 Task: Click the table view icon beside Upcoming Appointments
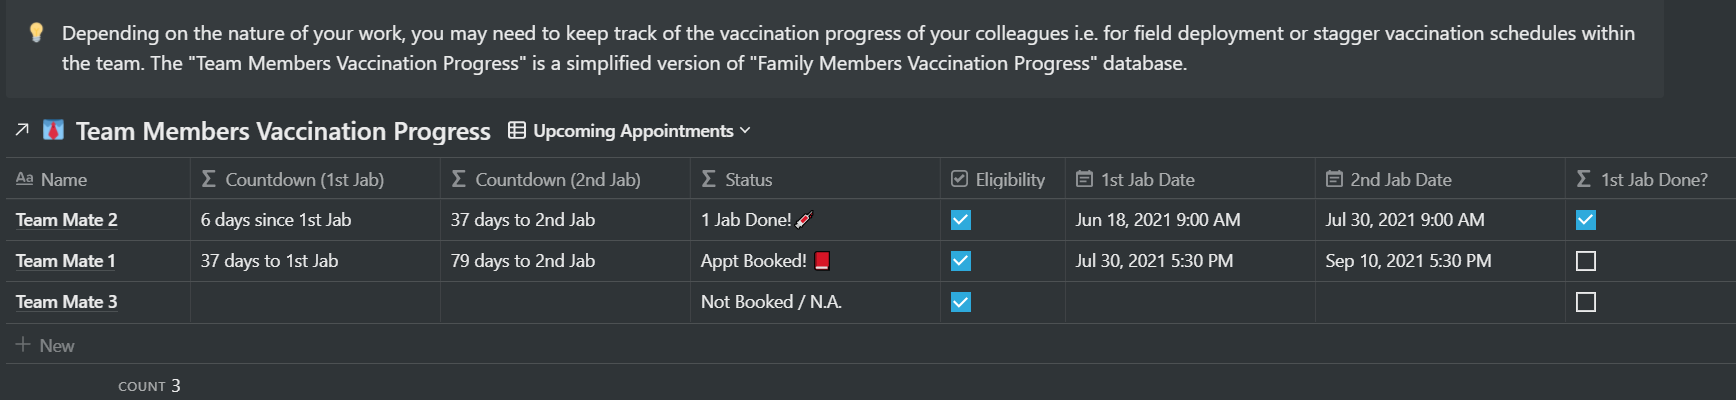517,130
